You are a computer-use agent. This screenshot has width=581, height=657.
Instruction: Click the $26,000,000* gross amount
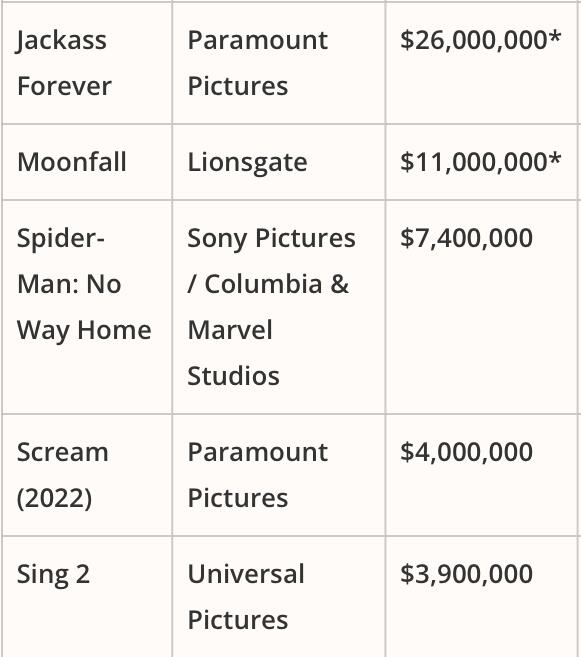coord(480,40)
